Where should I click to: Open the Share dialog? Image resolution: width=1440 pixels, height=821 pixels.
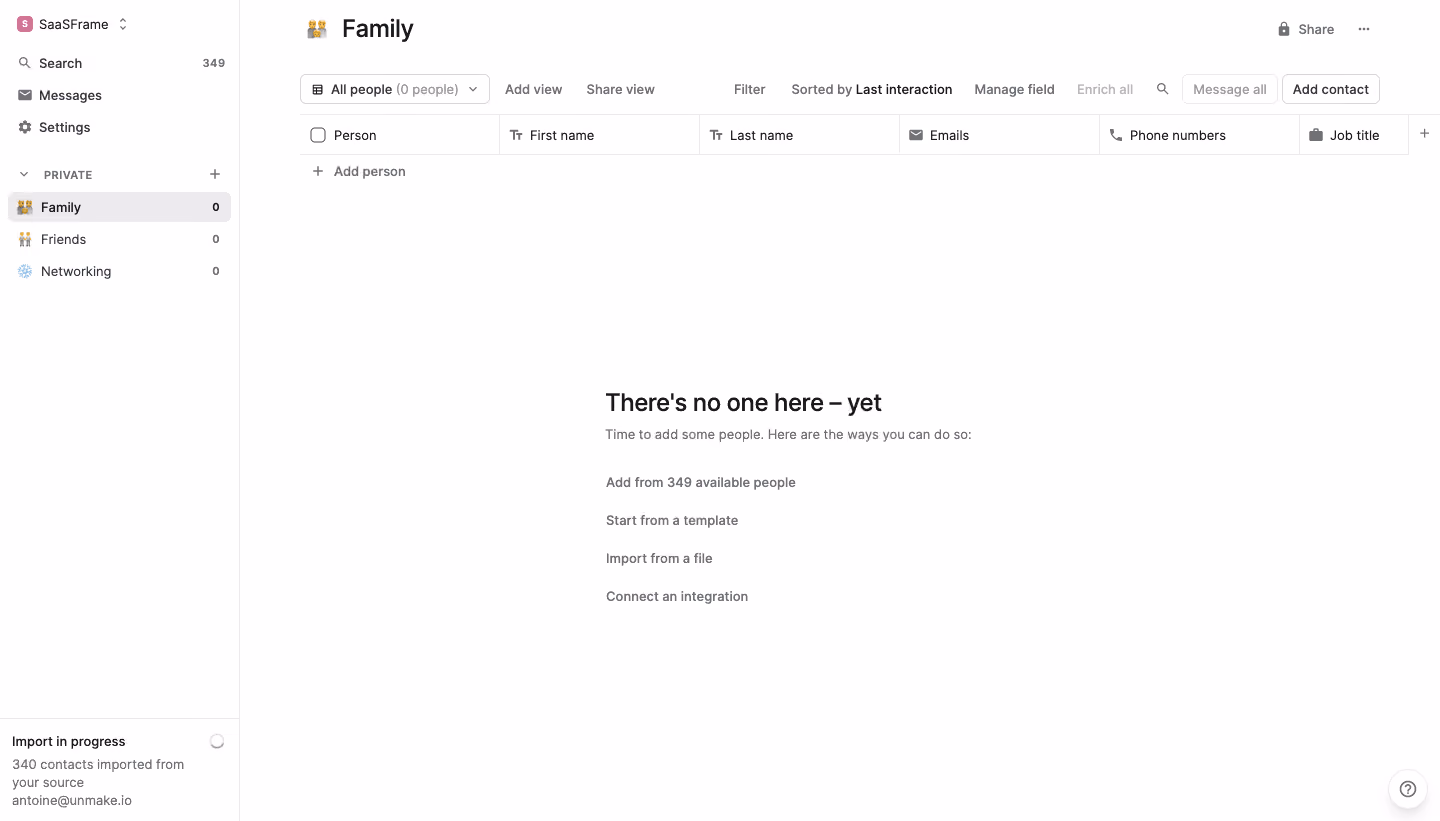tap(1305, 29)
